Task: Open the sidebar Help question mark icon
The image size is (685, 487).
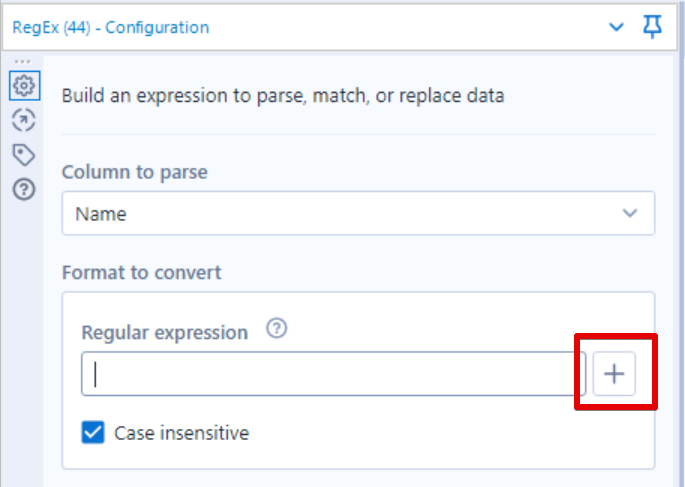Action: 24,190
